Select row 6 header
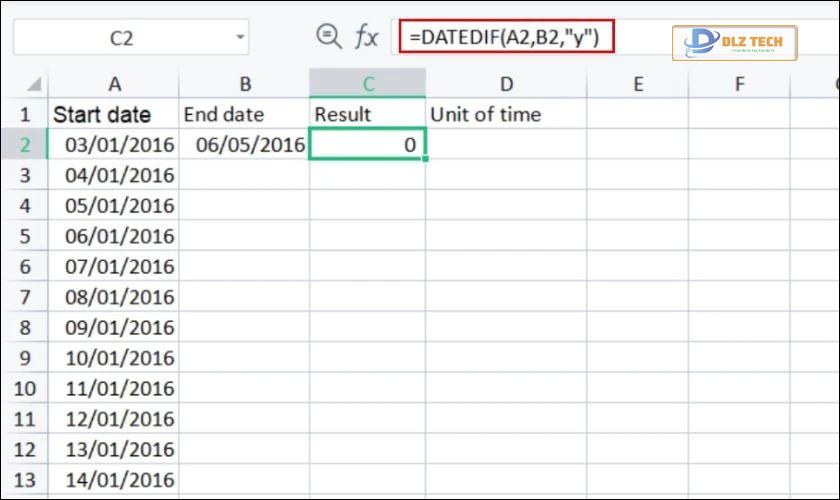Screen dimensions: 840x500 [25, 266]
